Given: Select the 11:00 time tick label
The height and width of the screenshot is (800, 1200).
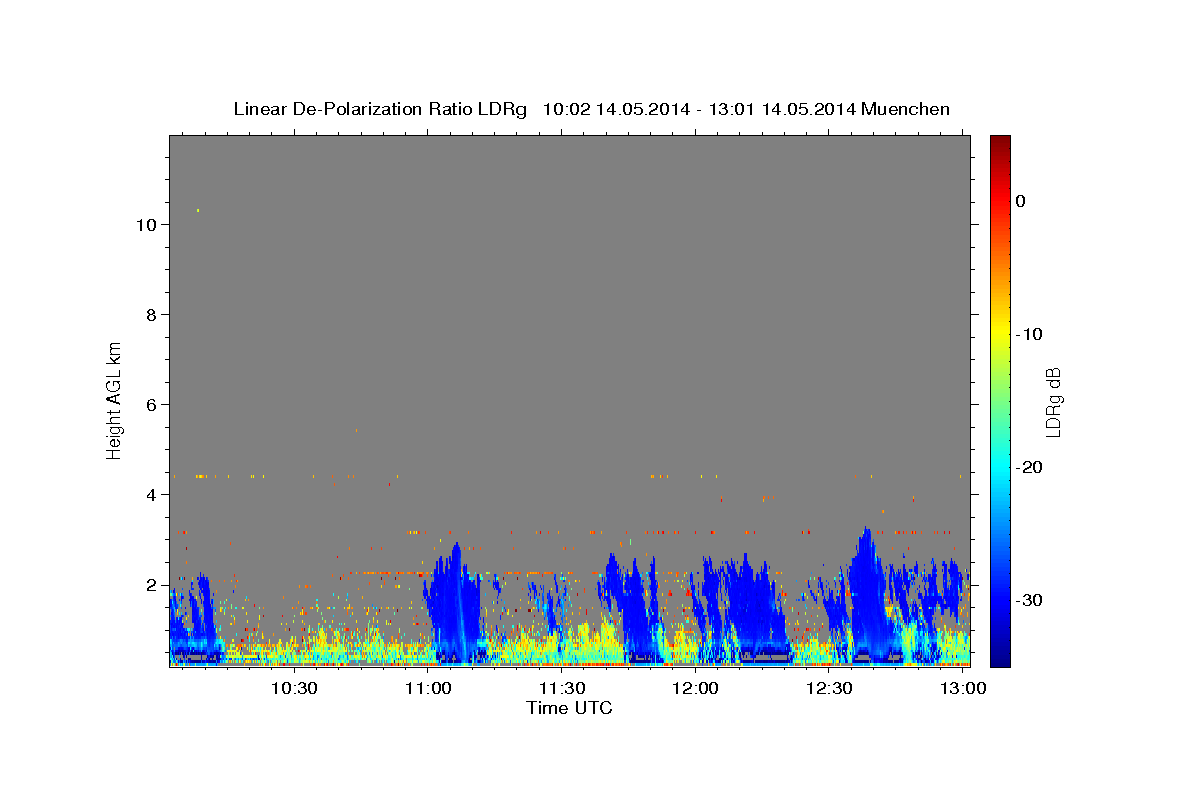Looking at the screenshot, I should pyautogui.click(x=428, y=688).
